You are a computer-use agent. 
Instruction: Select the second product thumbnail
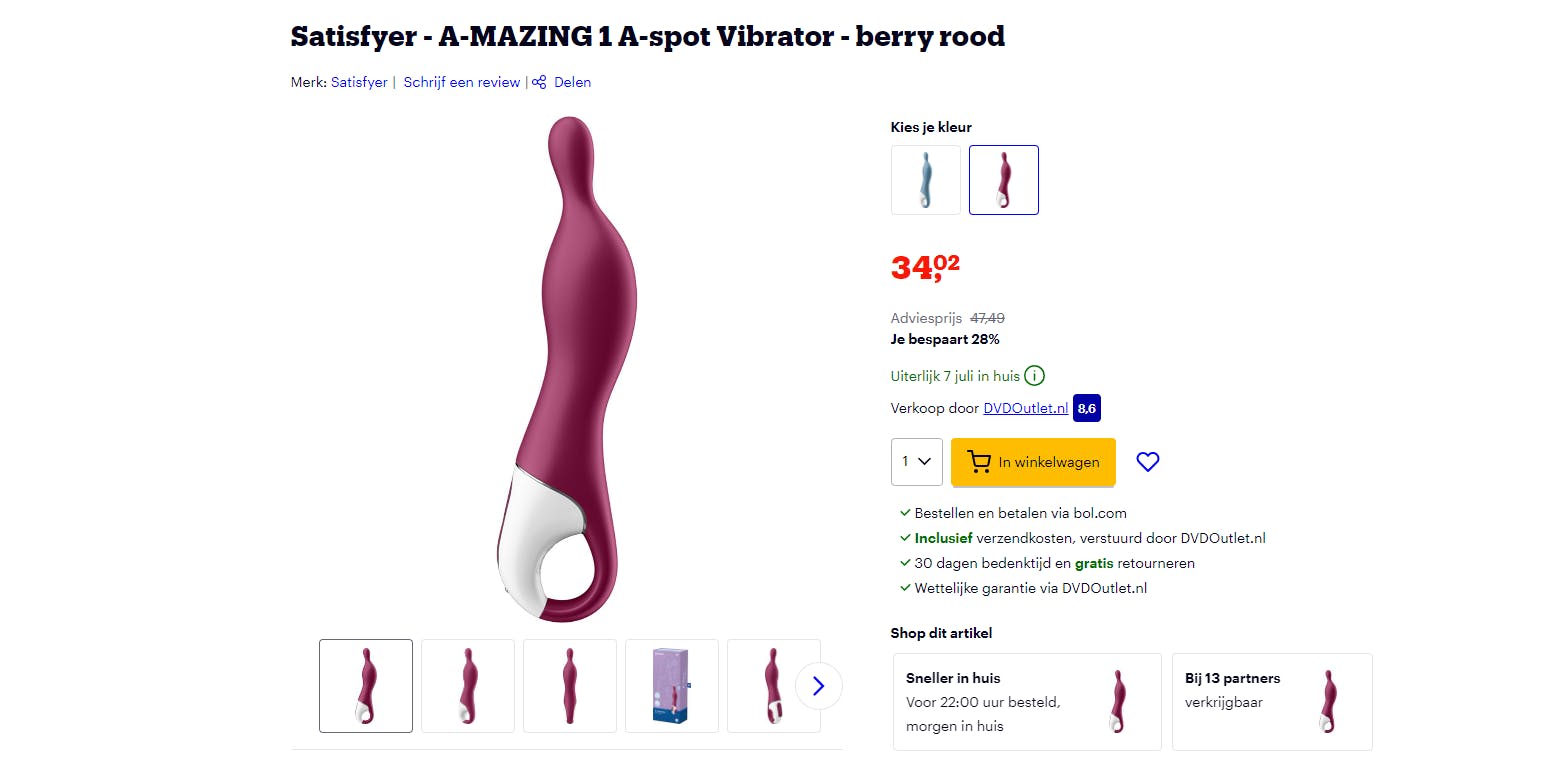point(468,686)
